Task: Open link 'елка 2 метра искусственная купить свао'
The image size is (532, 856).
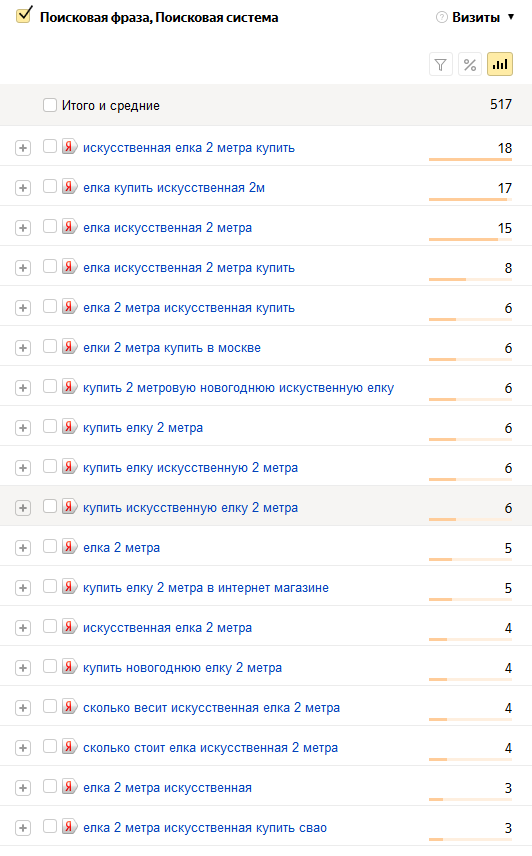Action: coord(205,828)
